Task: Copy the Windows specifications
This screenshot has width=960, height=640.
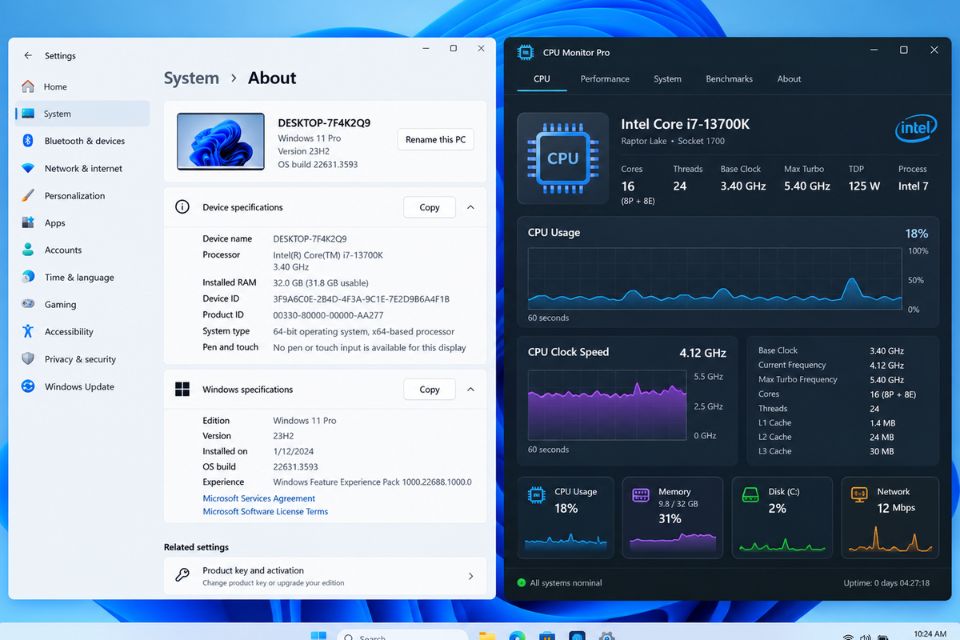Action: [x=429, y=390]
